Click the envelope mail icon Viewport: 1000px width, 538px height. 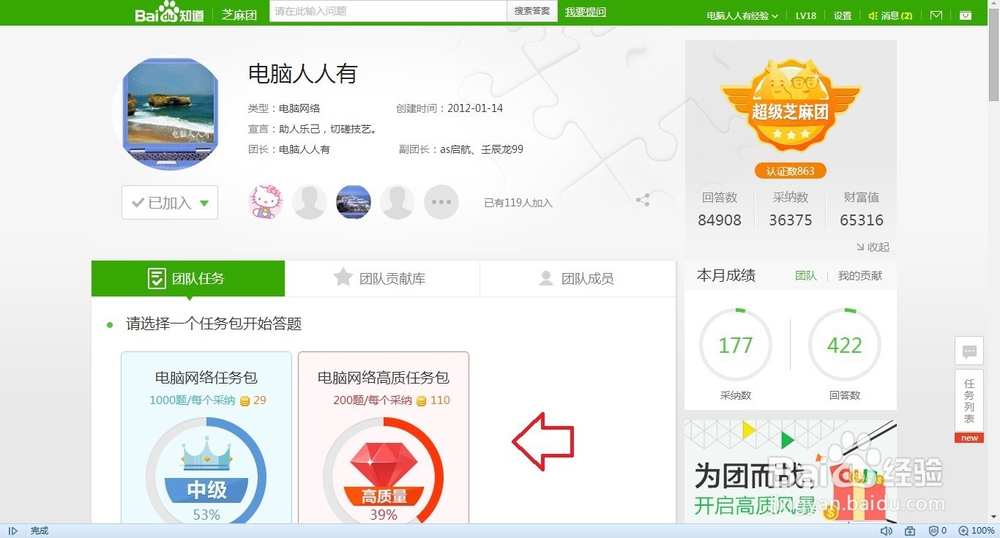click(x=936, y=15)
